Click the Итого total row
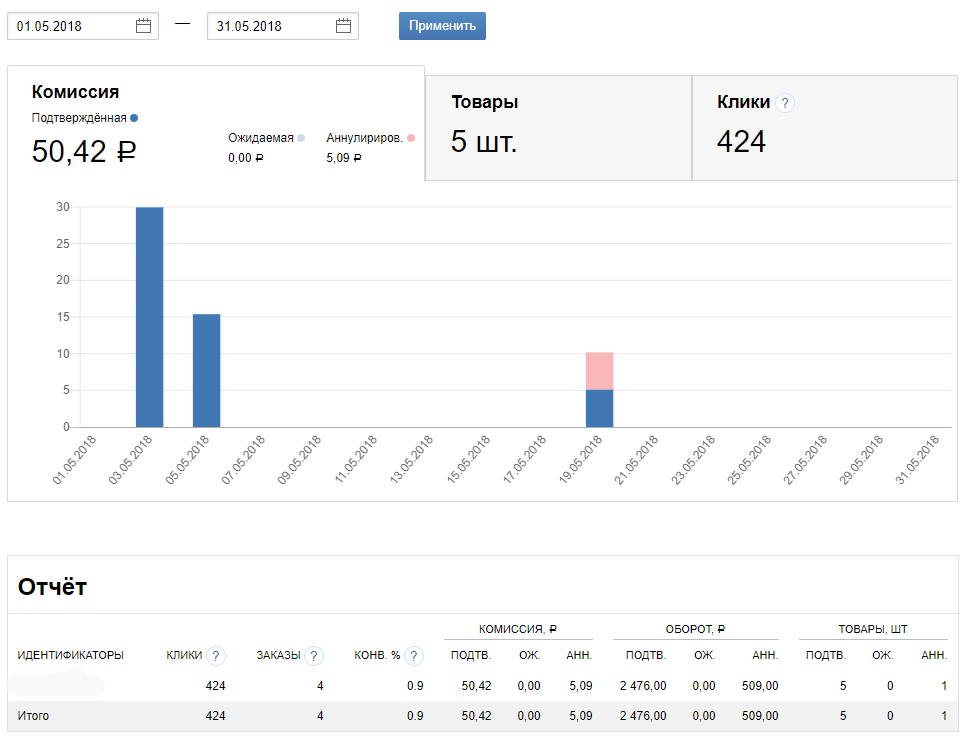Image resolution: width=964 pixels, height=747 pixels. point(480,716)
